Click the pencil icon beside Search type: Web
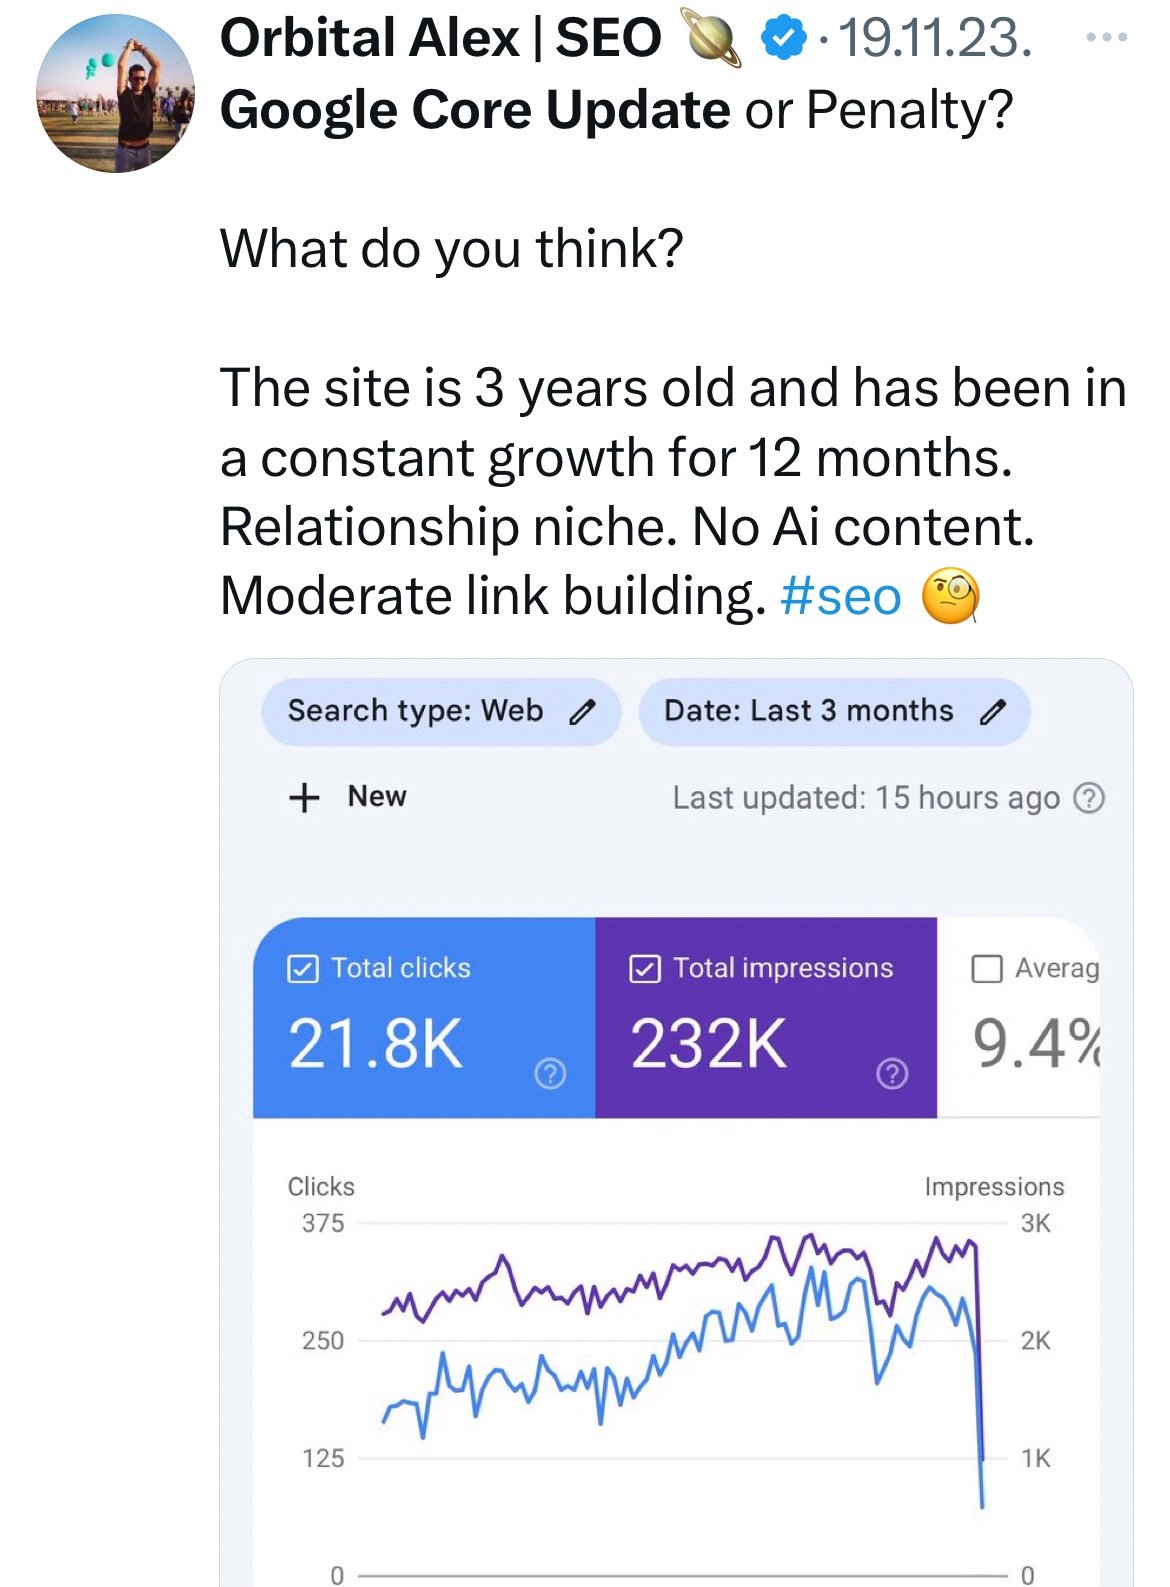The height and width of the screenshot is (1587, 1170). coord(582,712)
